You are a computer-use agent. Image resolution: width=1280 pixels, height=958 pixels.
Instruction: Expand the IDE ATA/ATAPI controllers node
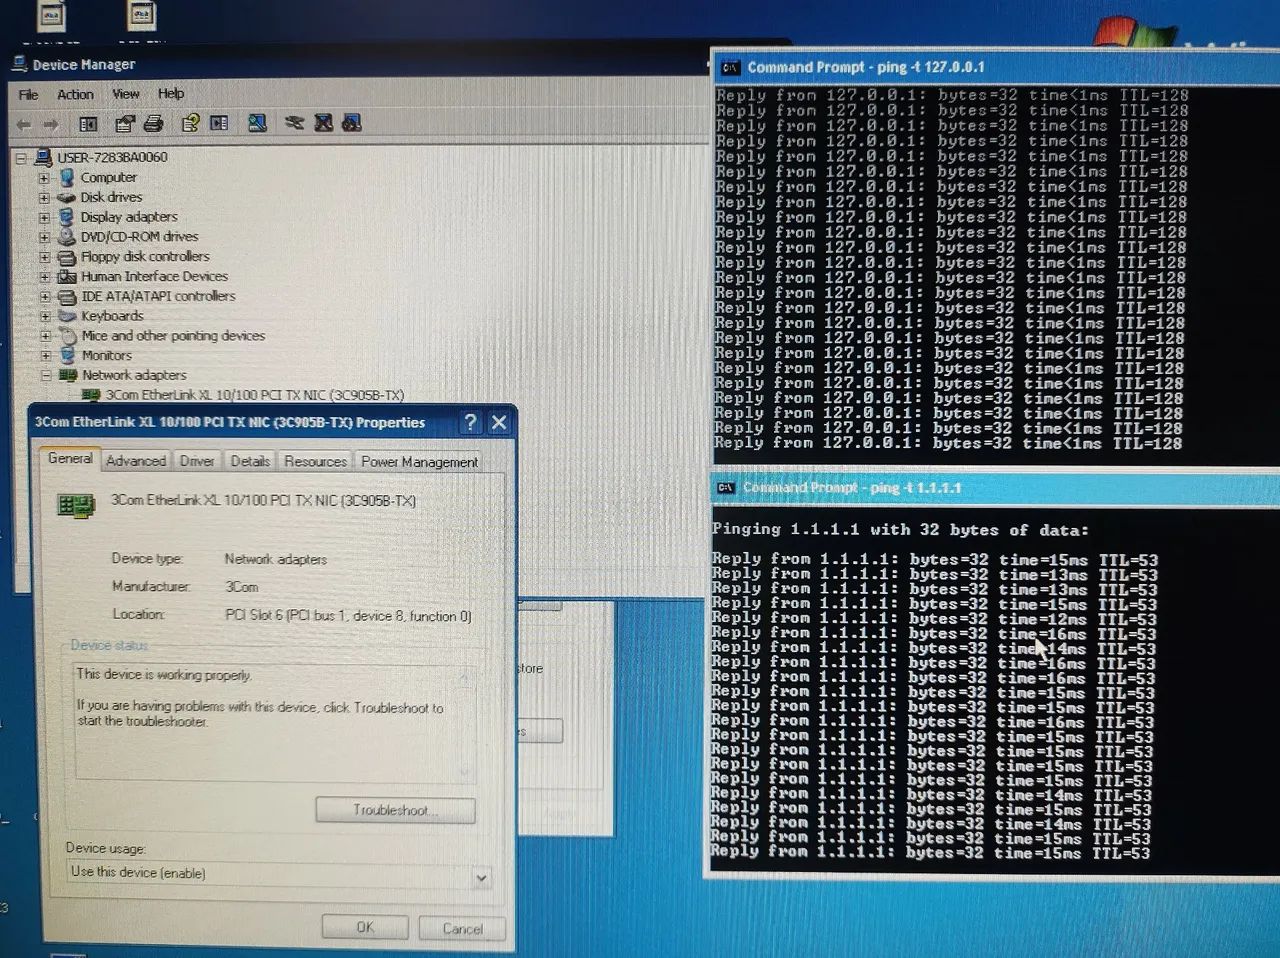click(44, 297)
